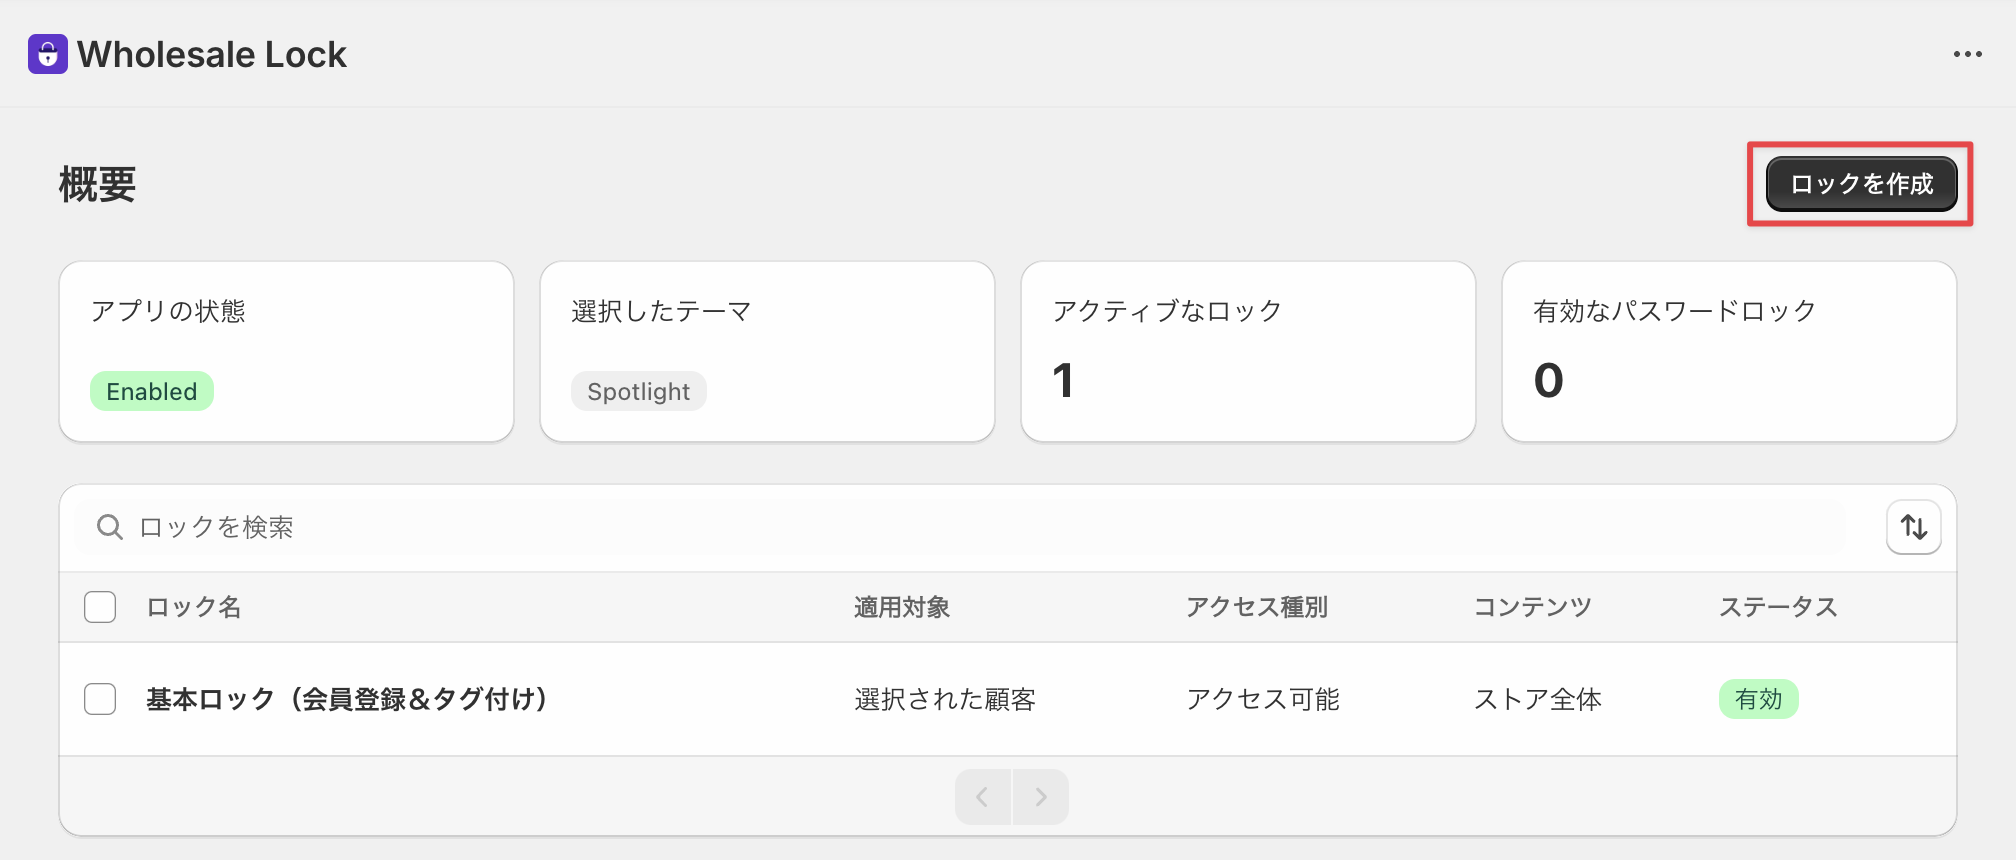The width and height of the screenshot is (2016, 860).
Task: Open the 基本ロック（会員登録＆タグ付け） lock
Action: click(346, 699)
